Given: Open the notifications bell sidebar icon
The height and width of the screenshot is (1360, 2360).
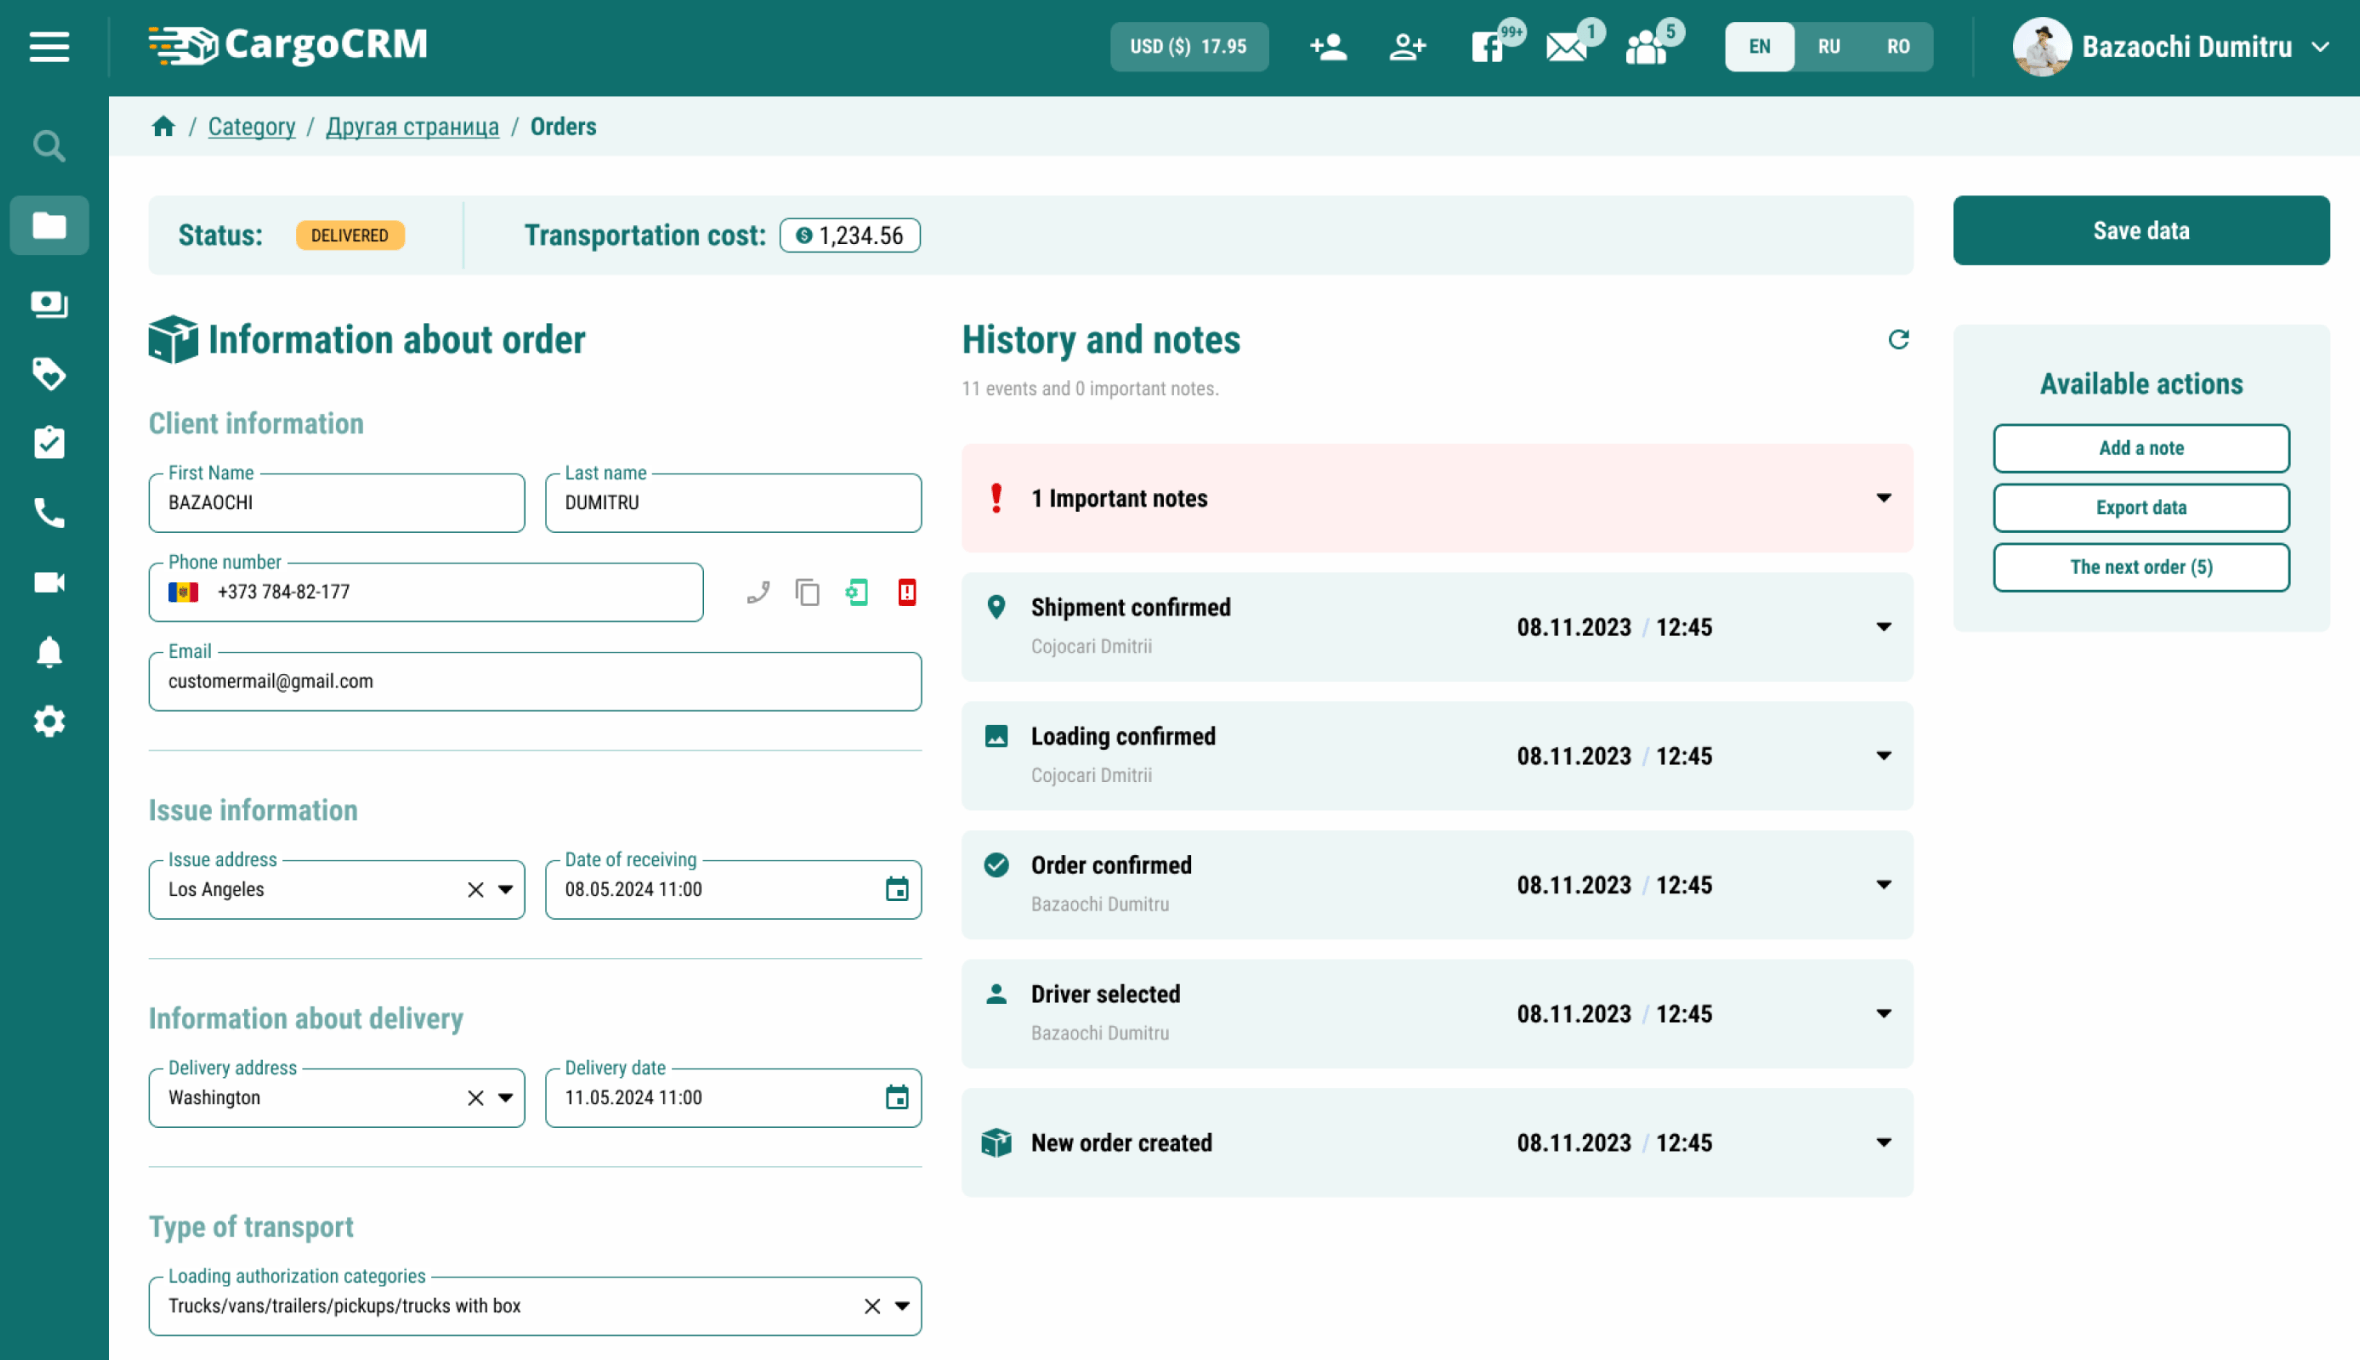Looking at the screenshot, I should (49, 652).
